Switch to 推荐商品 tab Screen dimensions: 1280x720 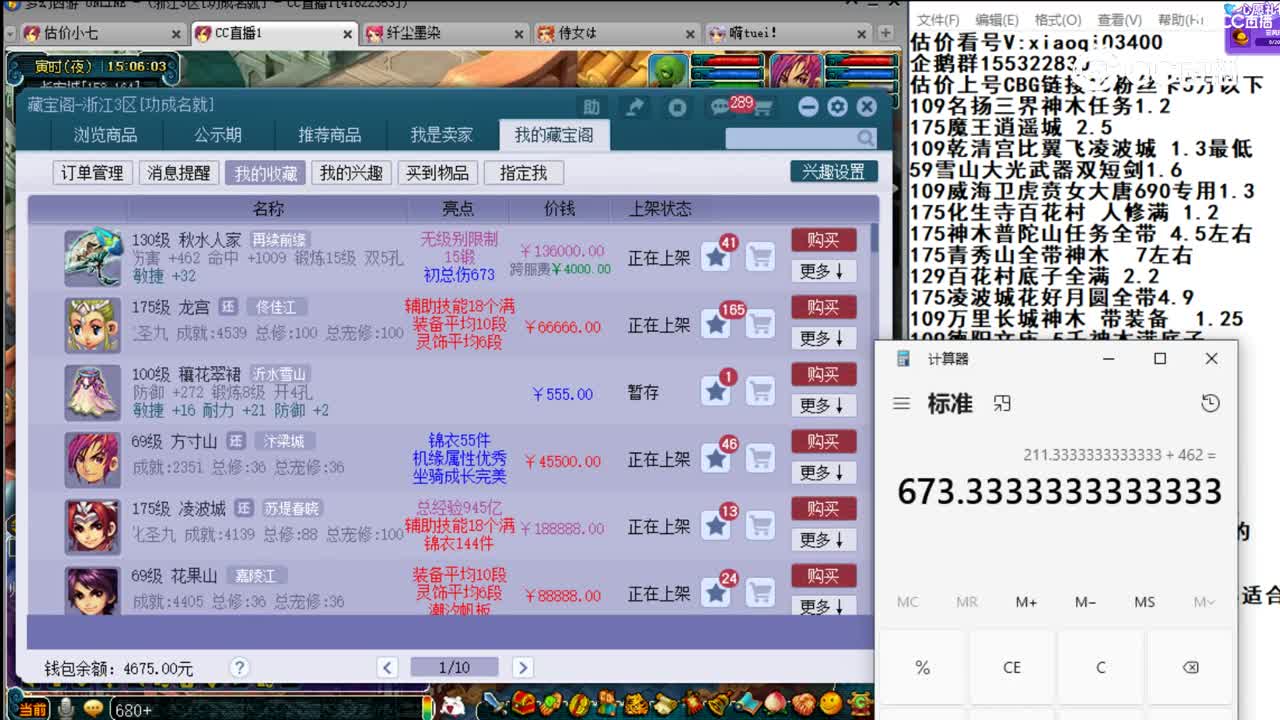coord(330,135)
